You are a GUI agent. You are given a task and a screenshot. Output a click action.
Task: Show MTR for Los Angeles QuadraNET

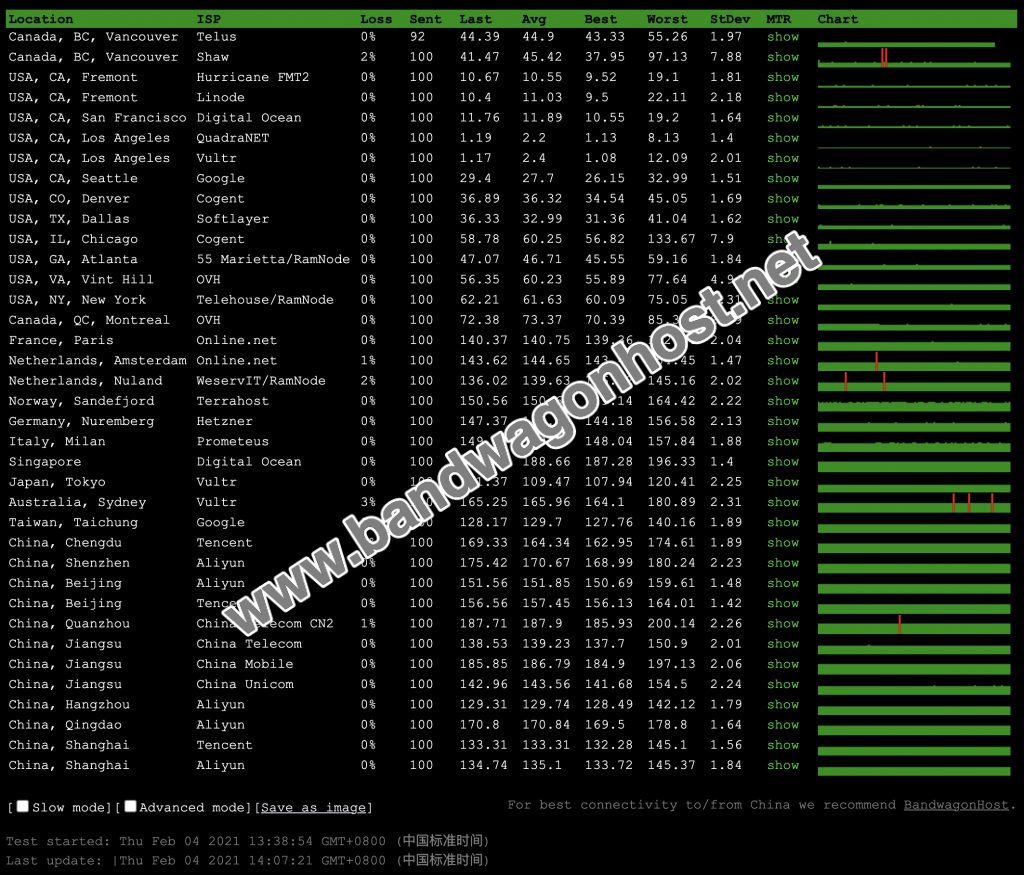pos(783,138)
